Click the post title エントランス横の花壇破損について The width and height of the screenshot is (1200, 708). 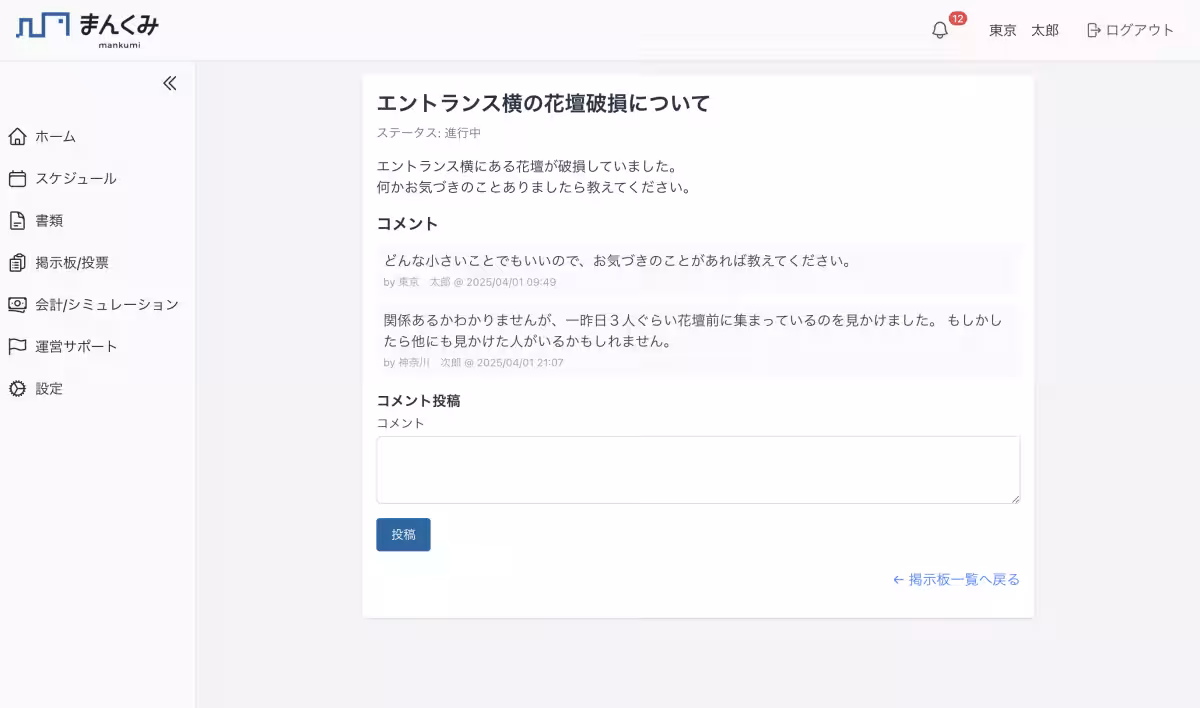coord(544,102)
